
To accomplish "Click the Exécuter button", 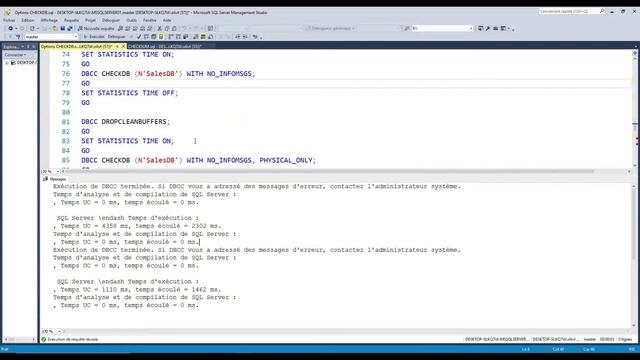I will tap(94, 37).
